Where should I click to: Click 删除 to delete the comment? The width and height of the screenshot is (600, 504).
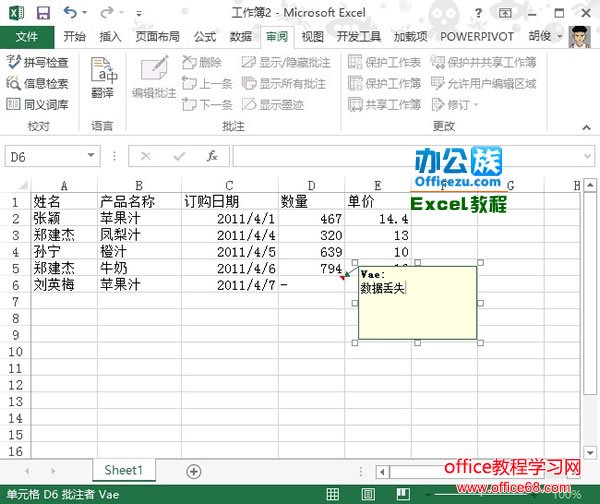(x=202, y=62)
